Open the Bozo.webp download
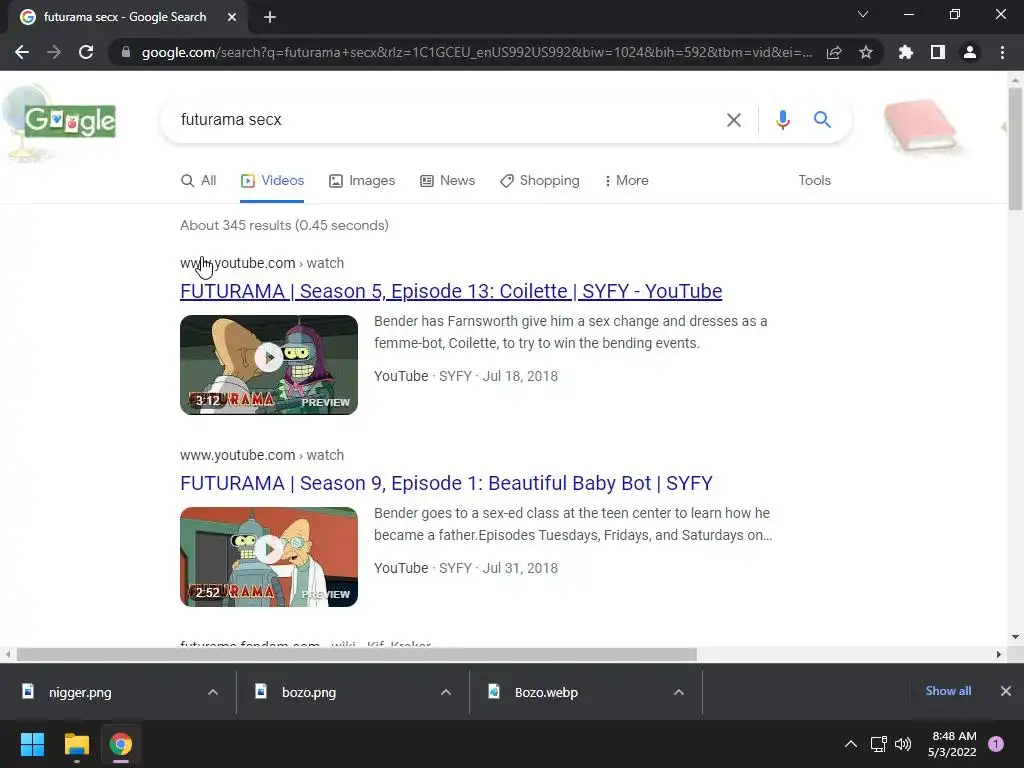Screen dimensions: 1024x768 pos(546,692)
